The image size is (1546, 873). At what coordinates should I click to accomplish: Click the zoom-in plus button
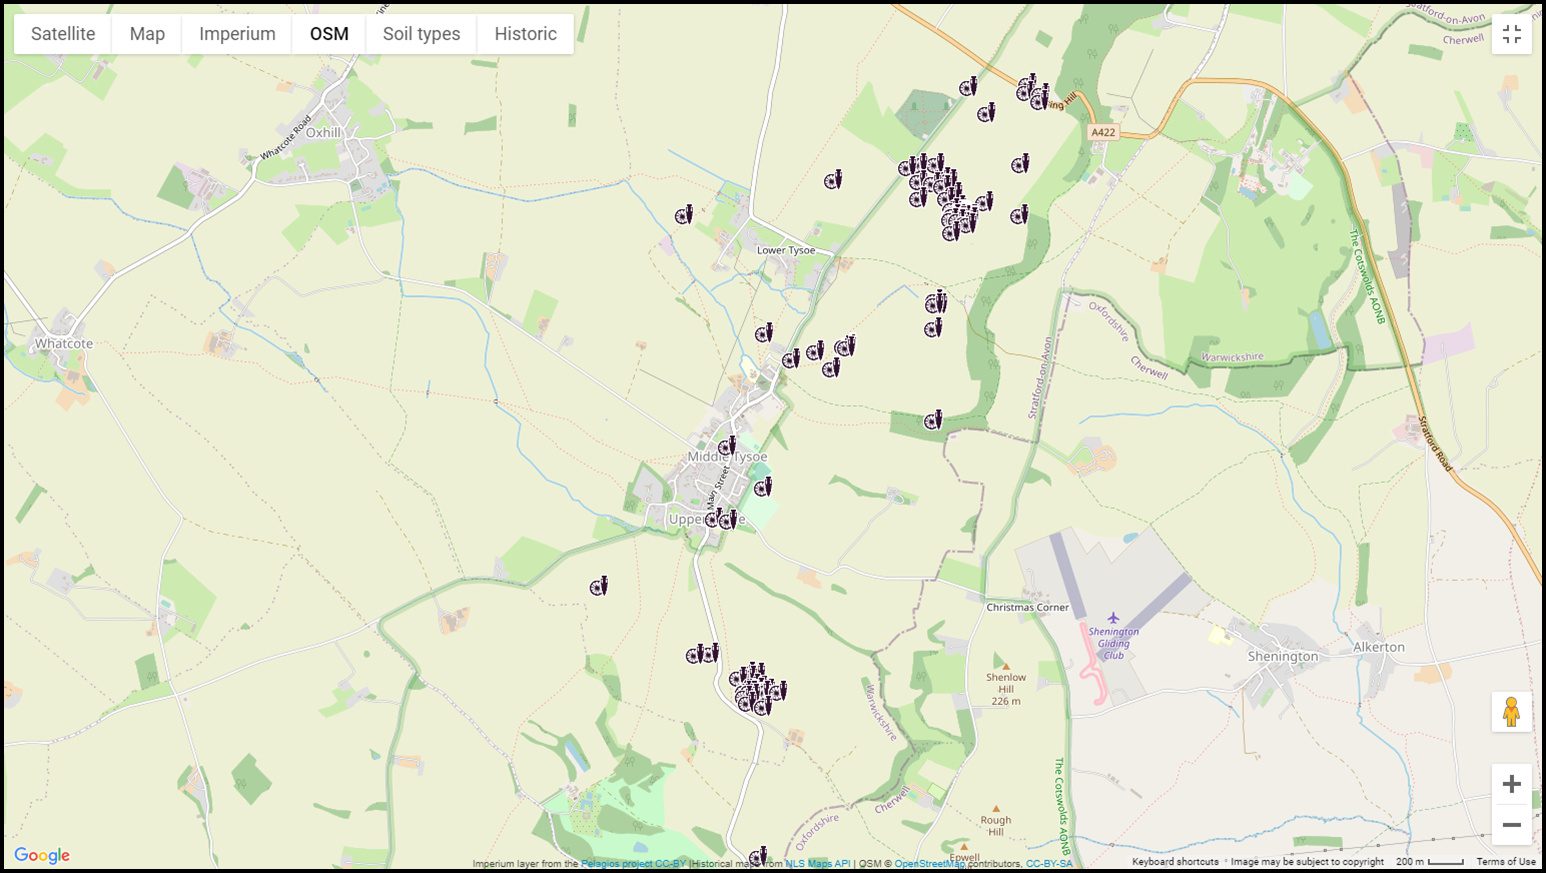coord(1512,783)
